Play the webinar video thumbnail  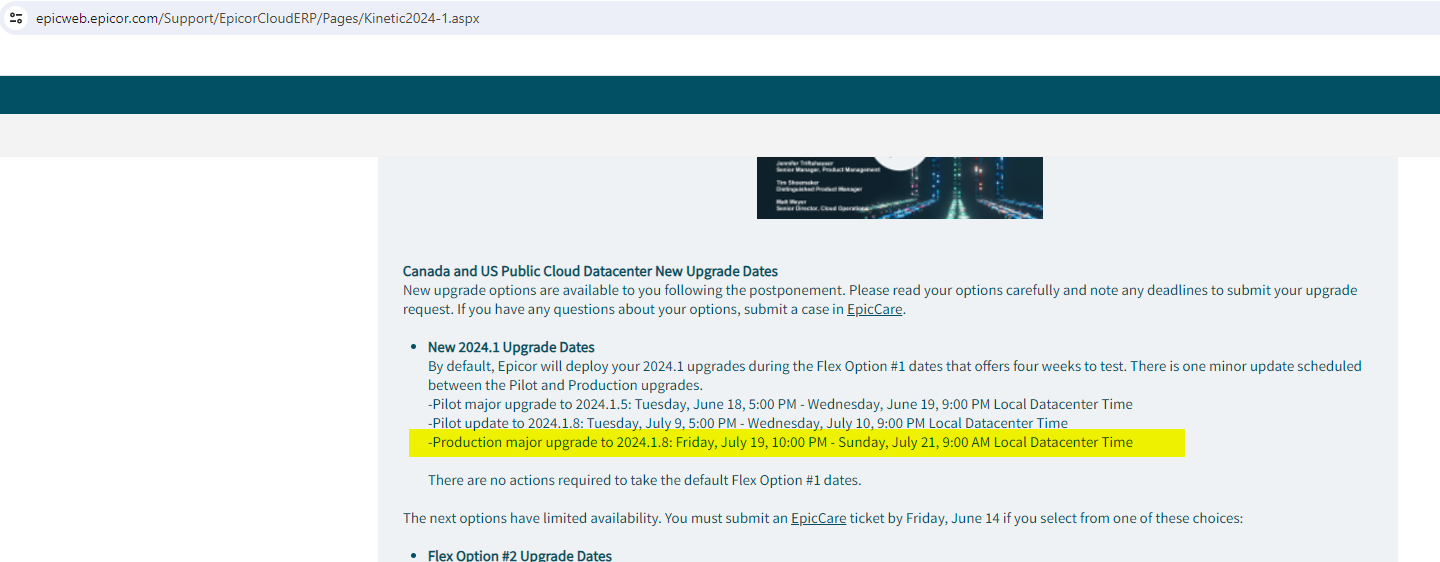coord(900,187)
